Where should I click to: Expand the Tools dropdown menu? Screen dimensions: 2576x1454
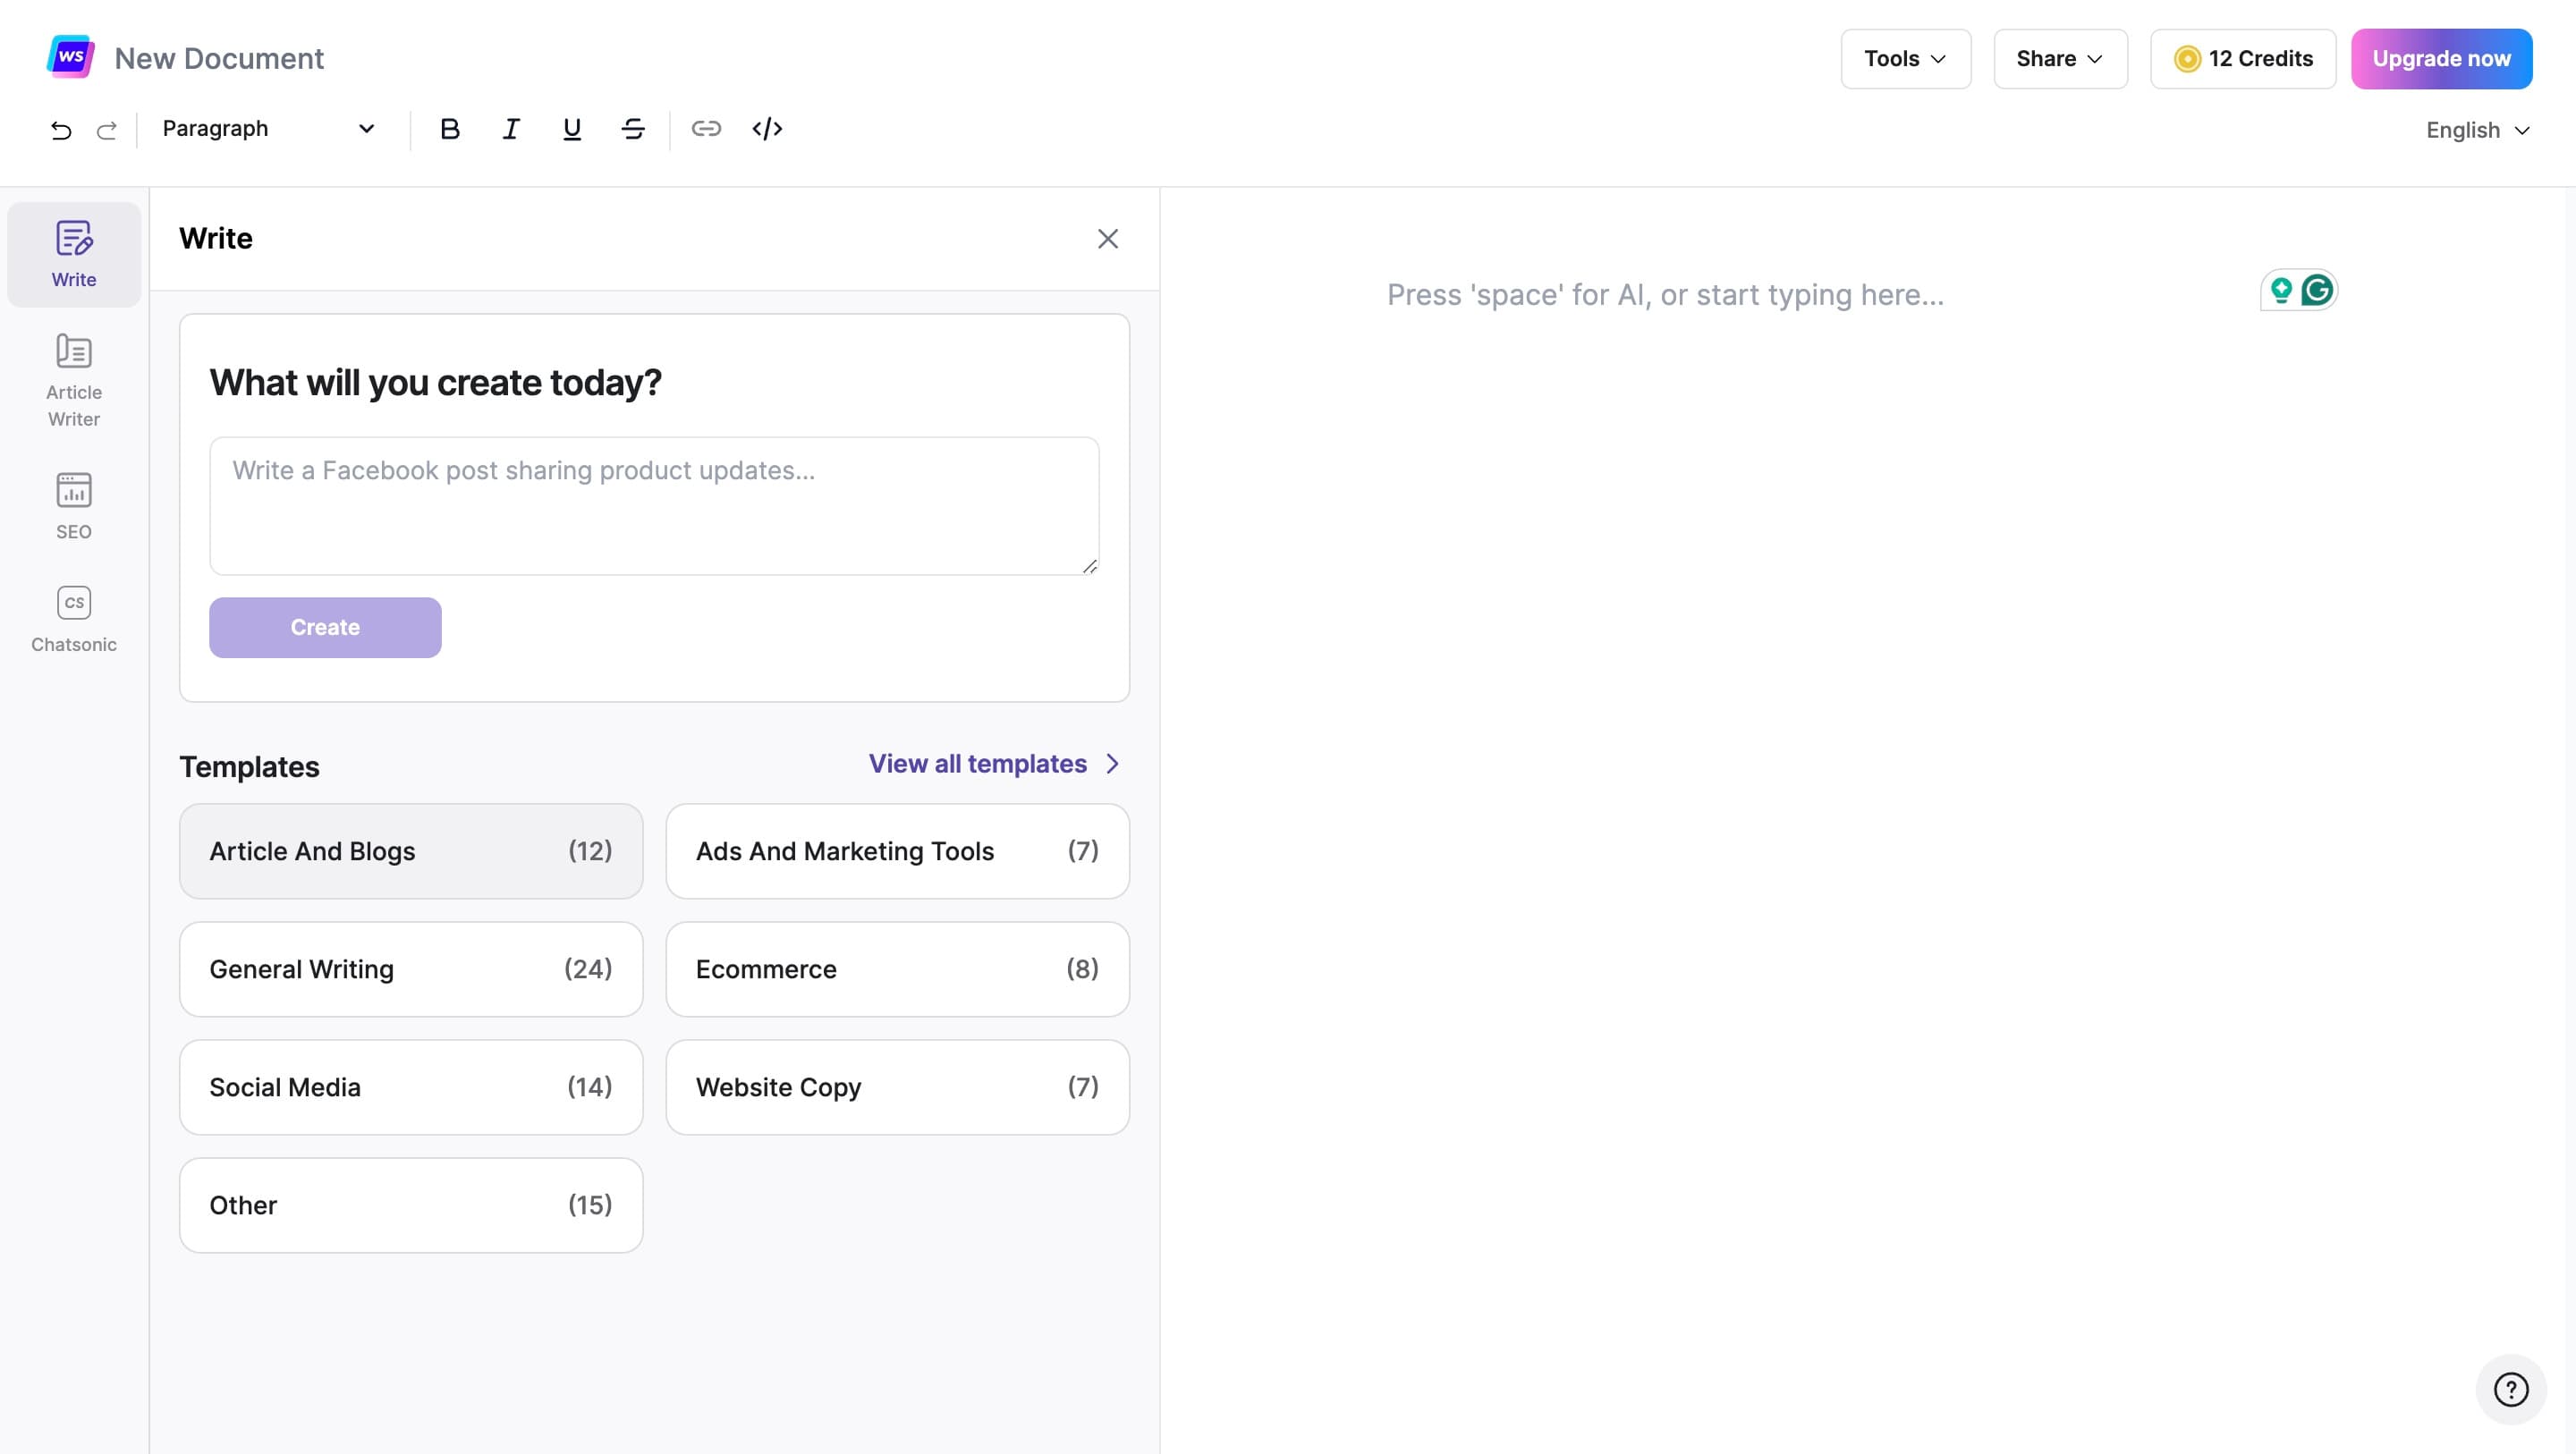[x=1906, y=59]
